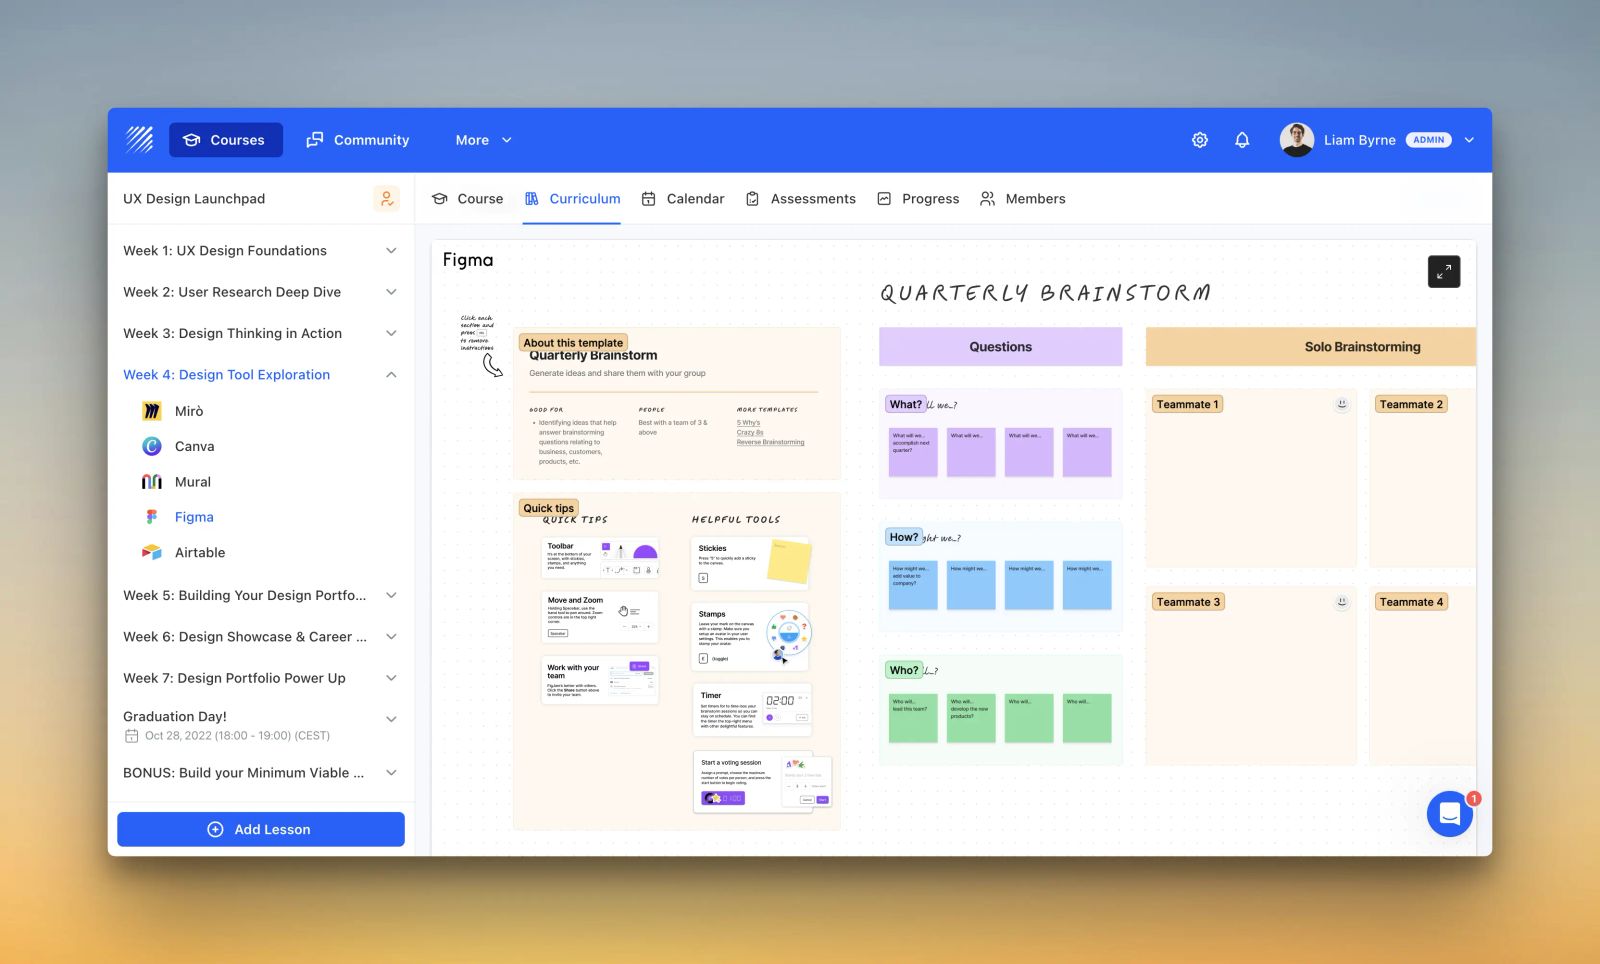The height and width of the screenshot is (964, 1600).
Task: Go to the Courses section
Action: tap(226, 140)
